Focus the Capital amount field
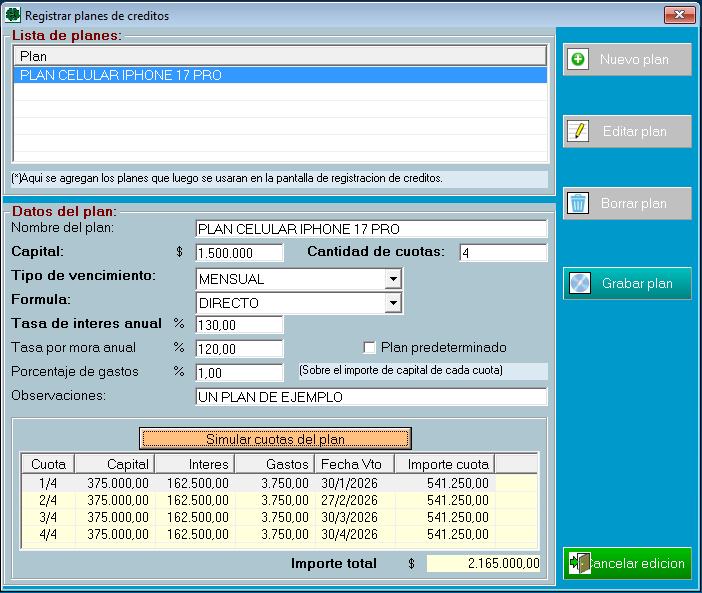This screenshot has width=702, height=593. (239, 253)
